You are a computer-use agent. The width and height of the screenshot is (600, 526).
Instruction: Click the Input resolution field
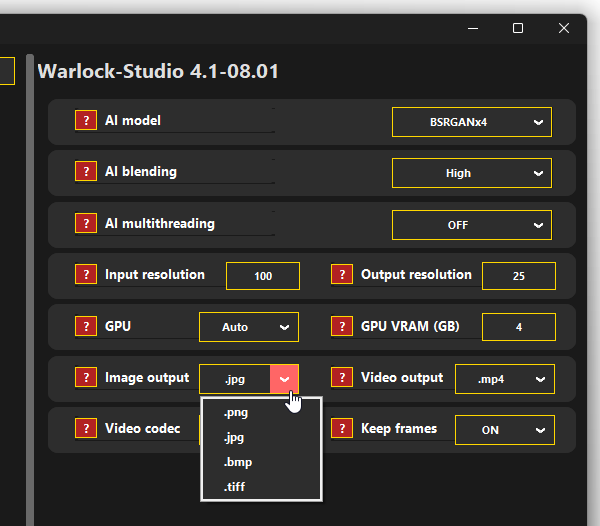[263, 276]
